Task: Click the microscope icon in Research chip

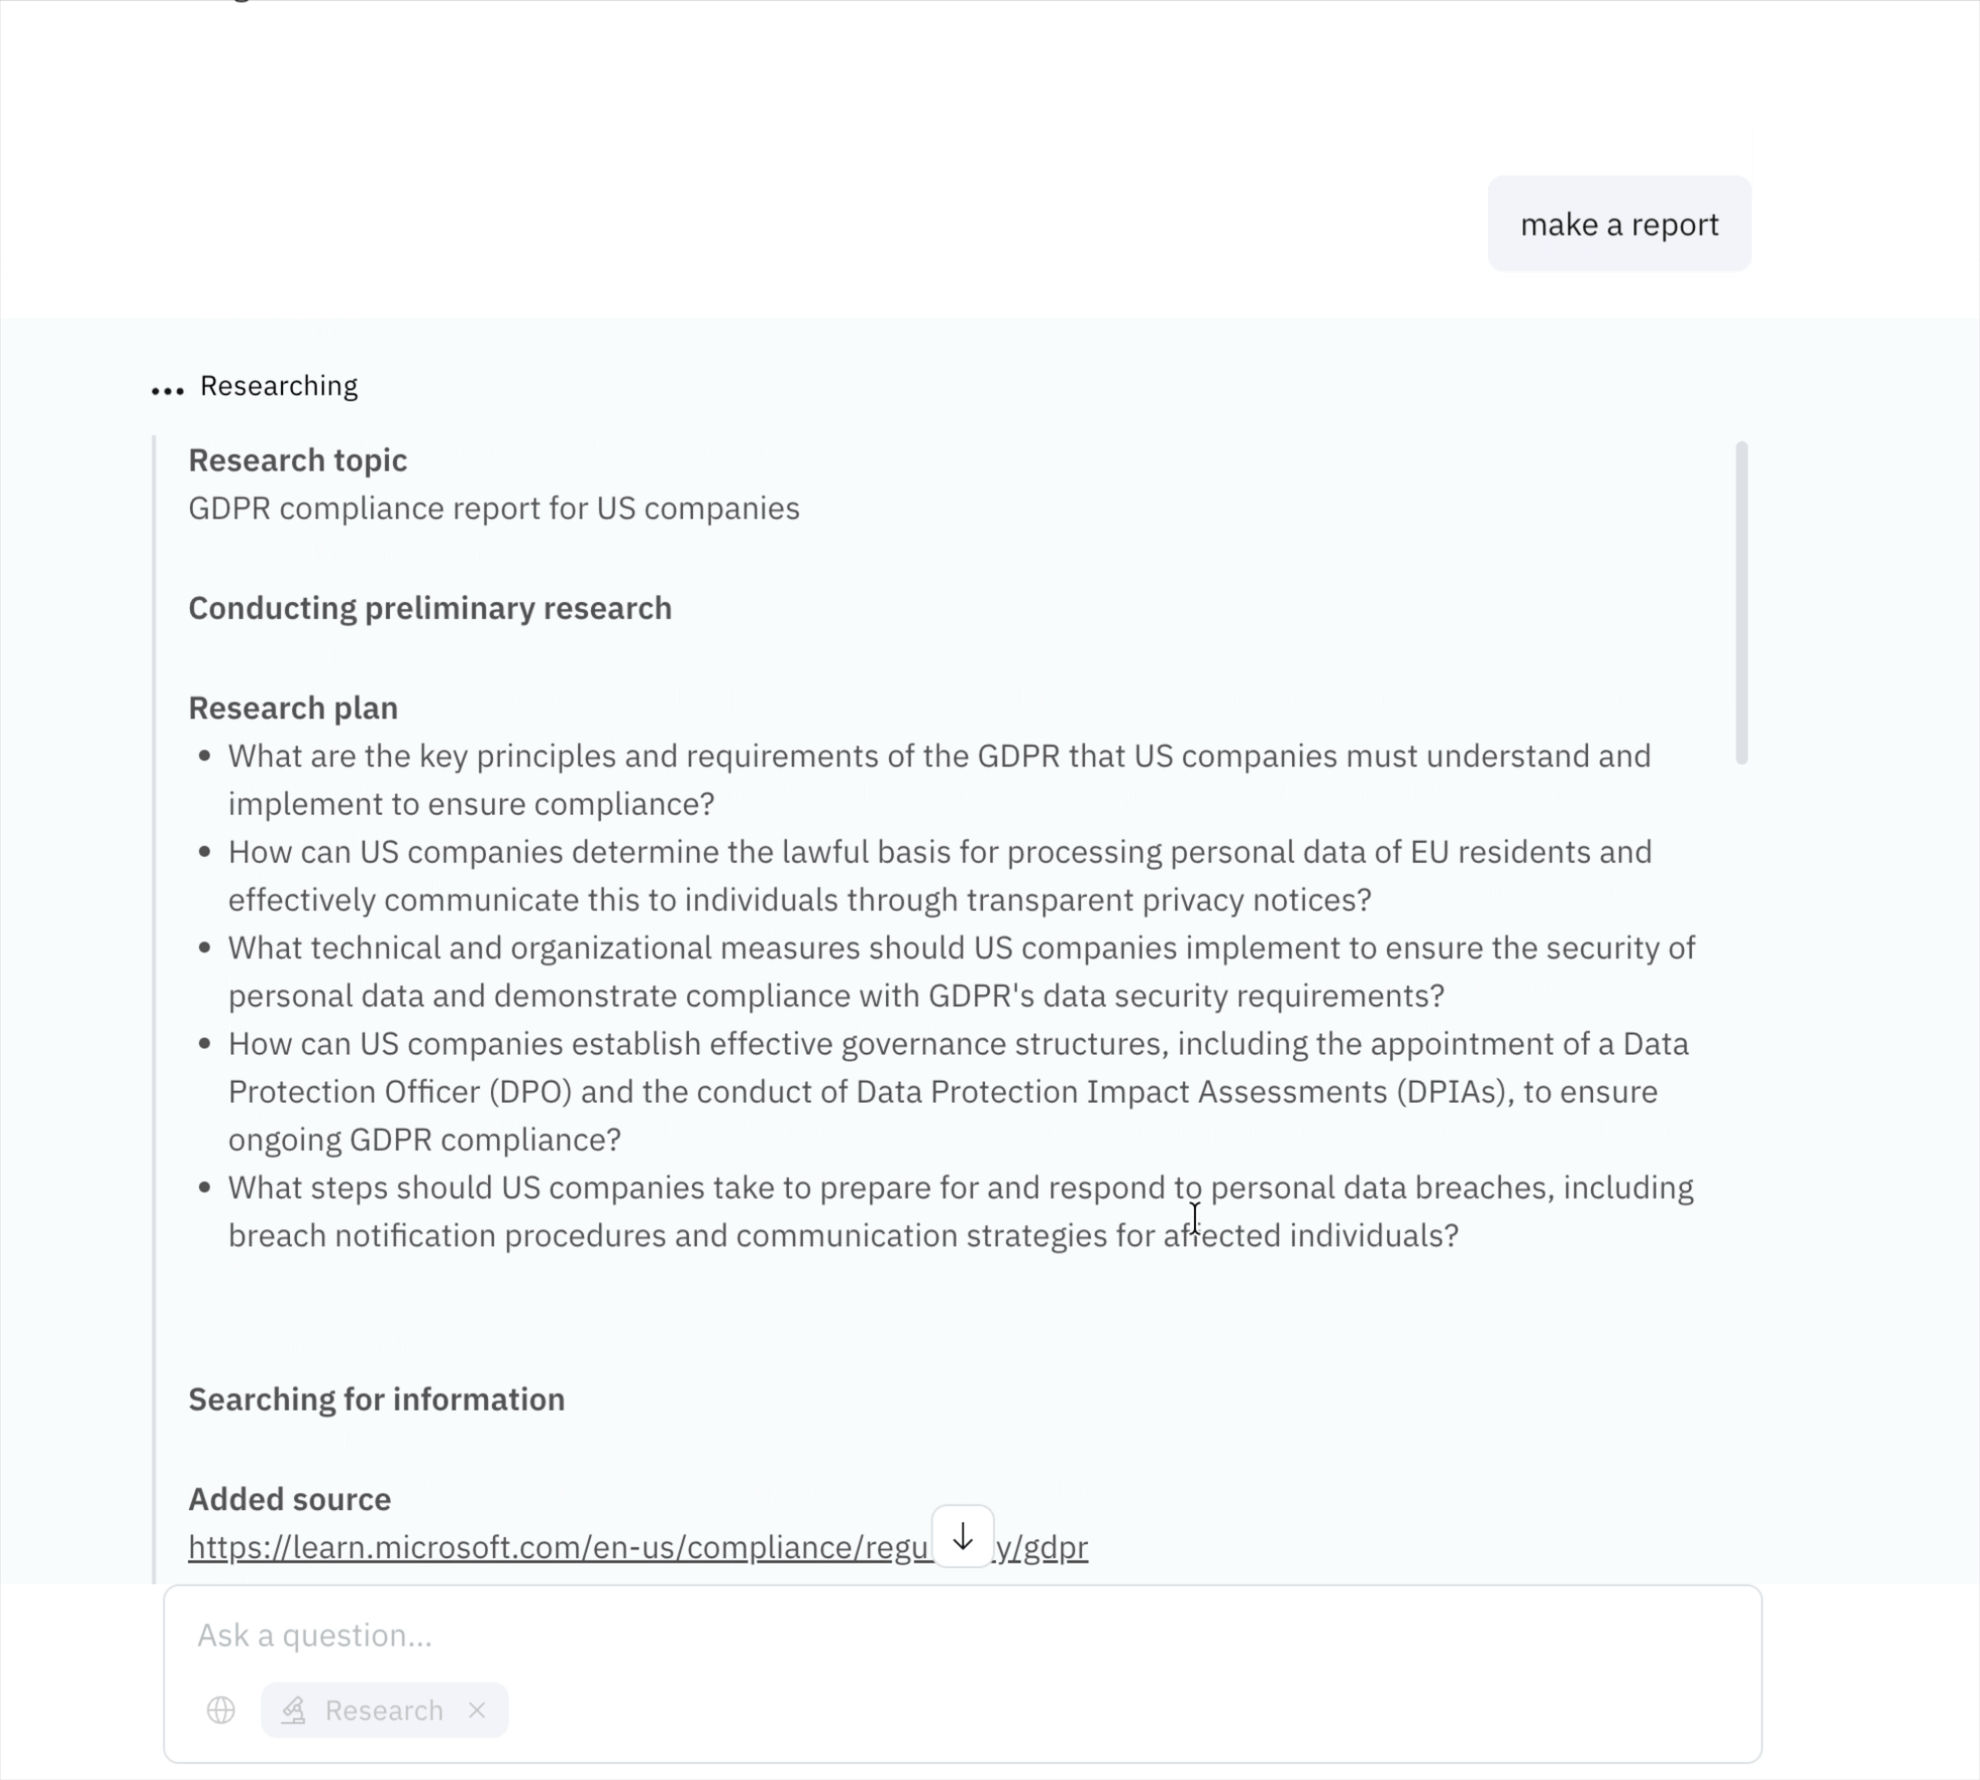Action: tap(294, 1710)
